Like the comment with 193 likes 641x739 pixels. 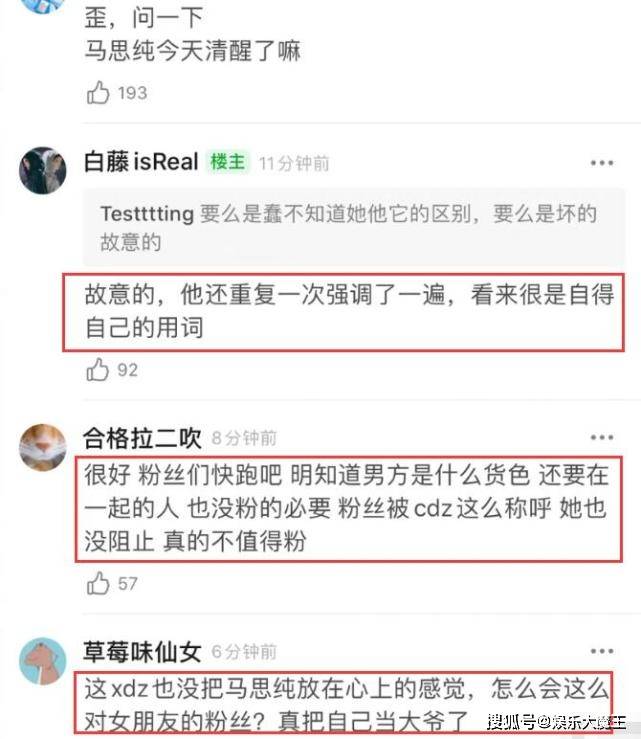point(98,92)
